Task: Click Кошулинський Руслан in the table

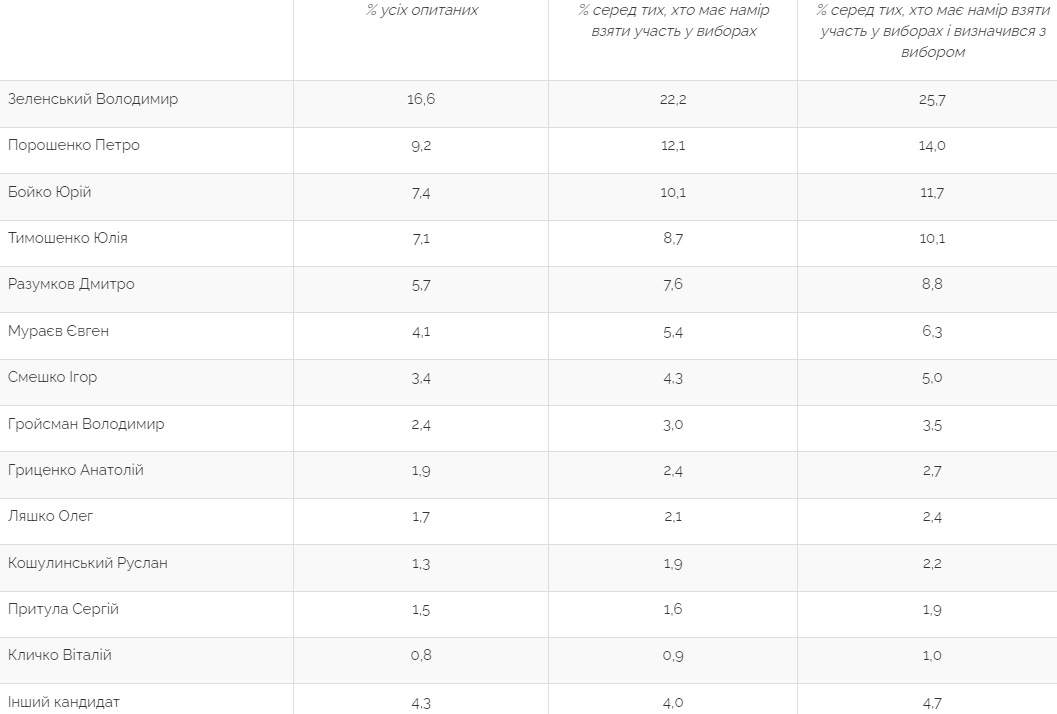Action: coord(88,563)
